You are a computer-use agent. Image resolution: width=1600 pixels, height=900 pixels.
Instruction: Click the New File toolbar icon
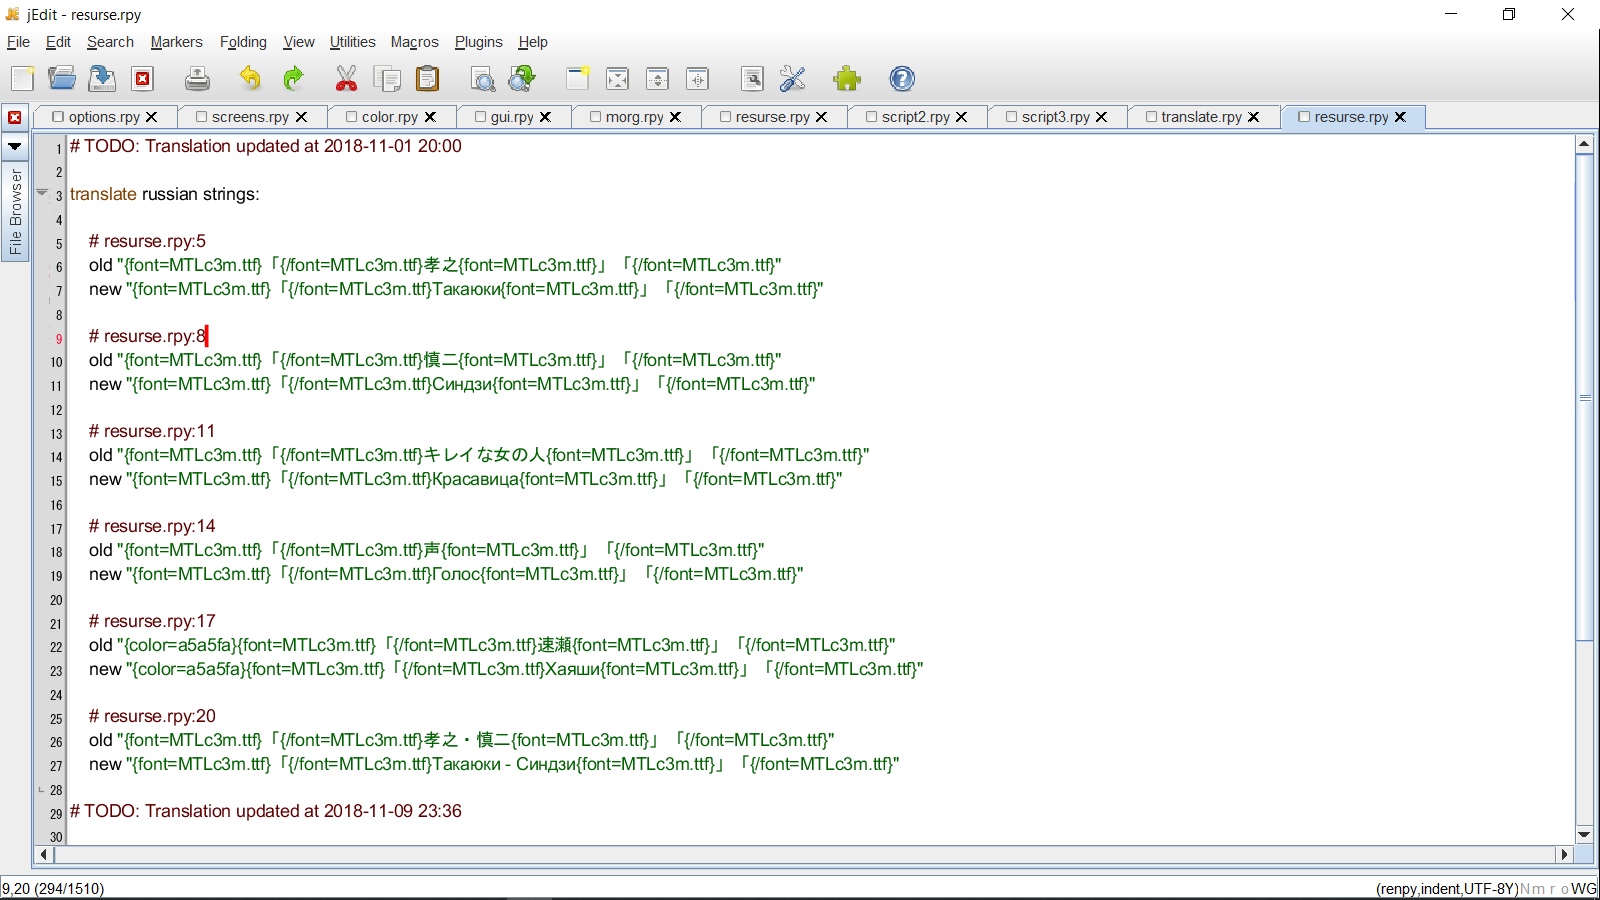(x=22, y=79)
